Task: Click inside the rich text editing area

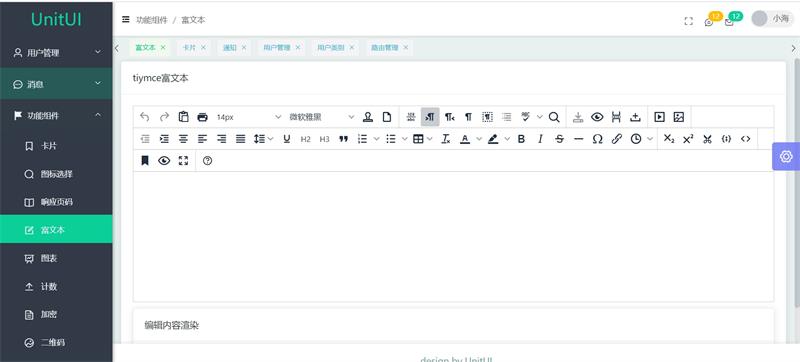Action: (x=453, y=237)
